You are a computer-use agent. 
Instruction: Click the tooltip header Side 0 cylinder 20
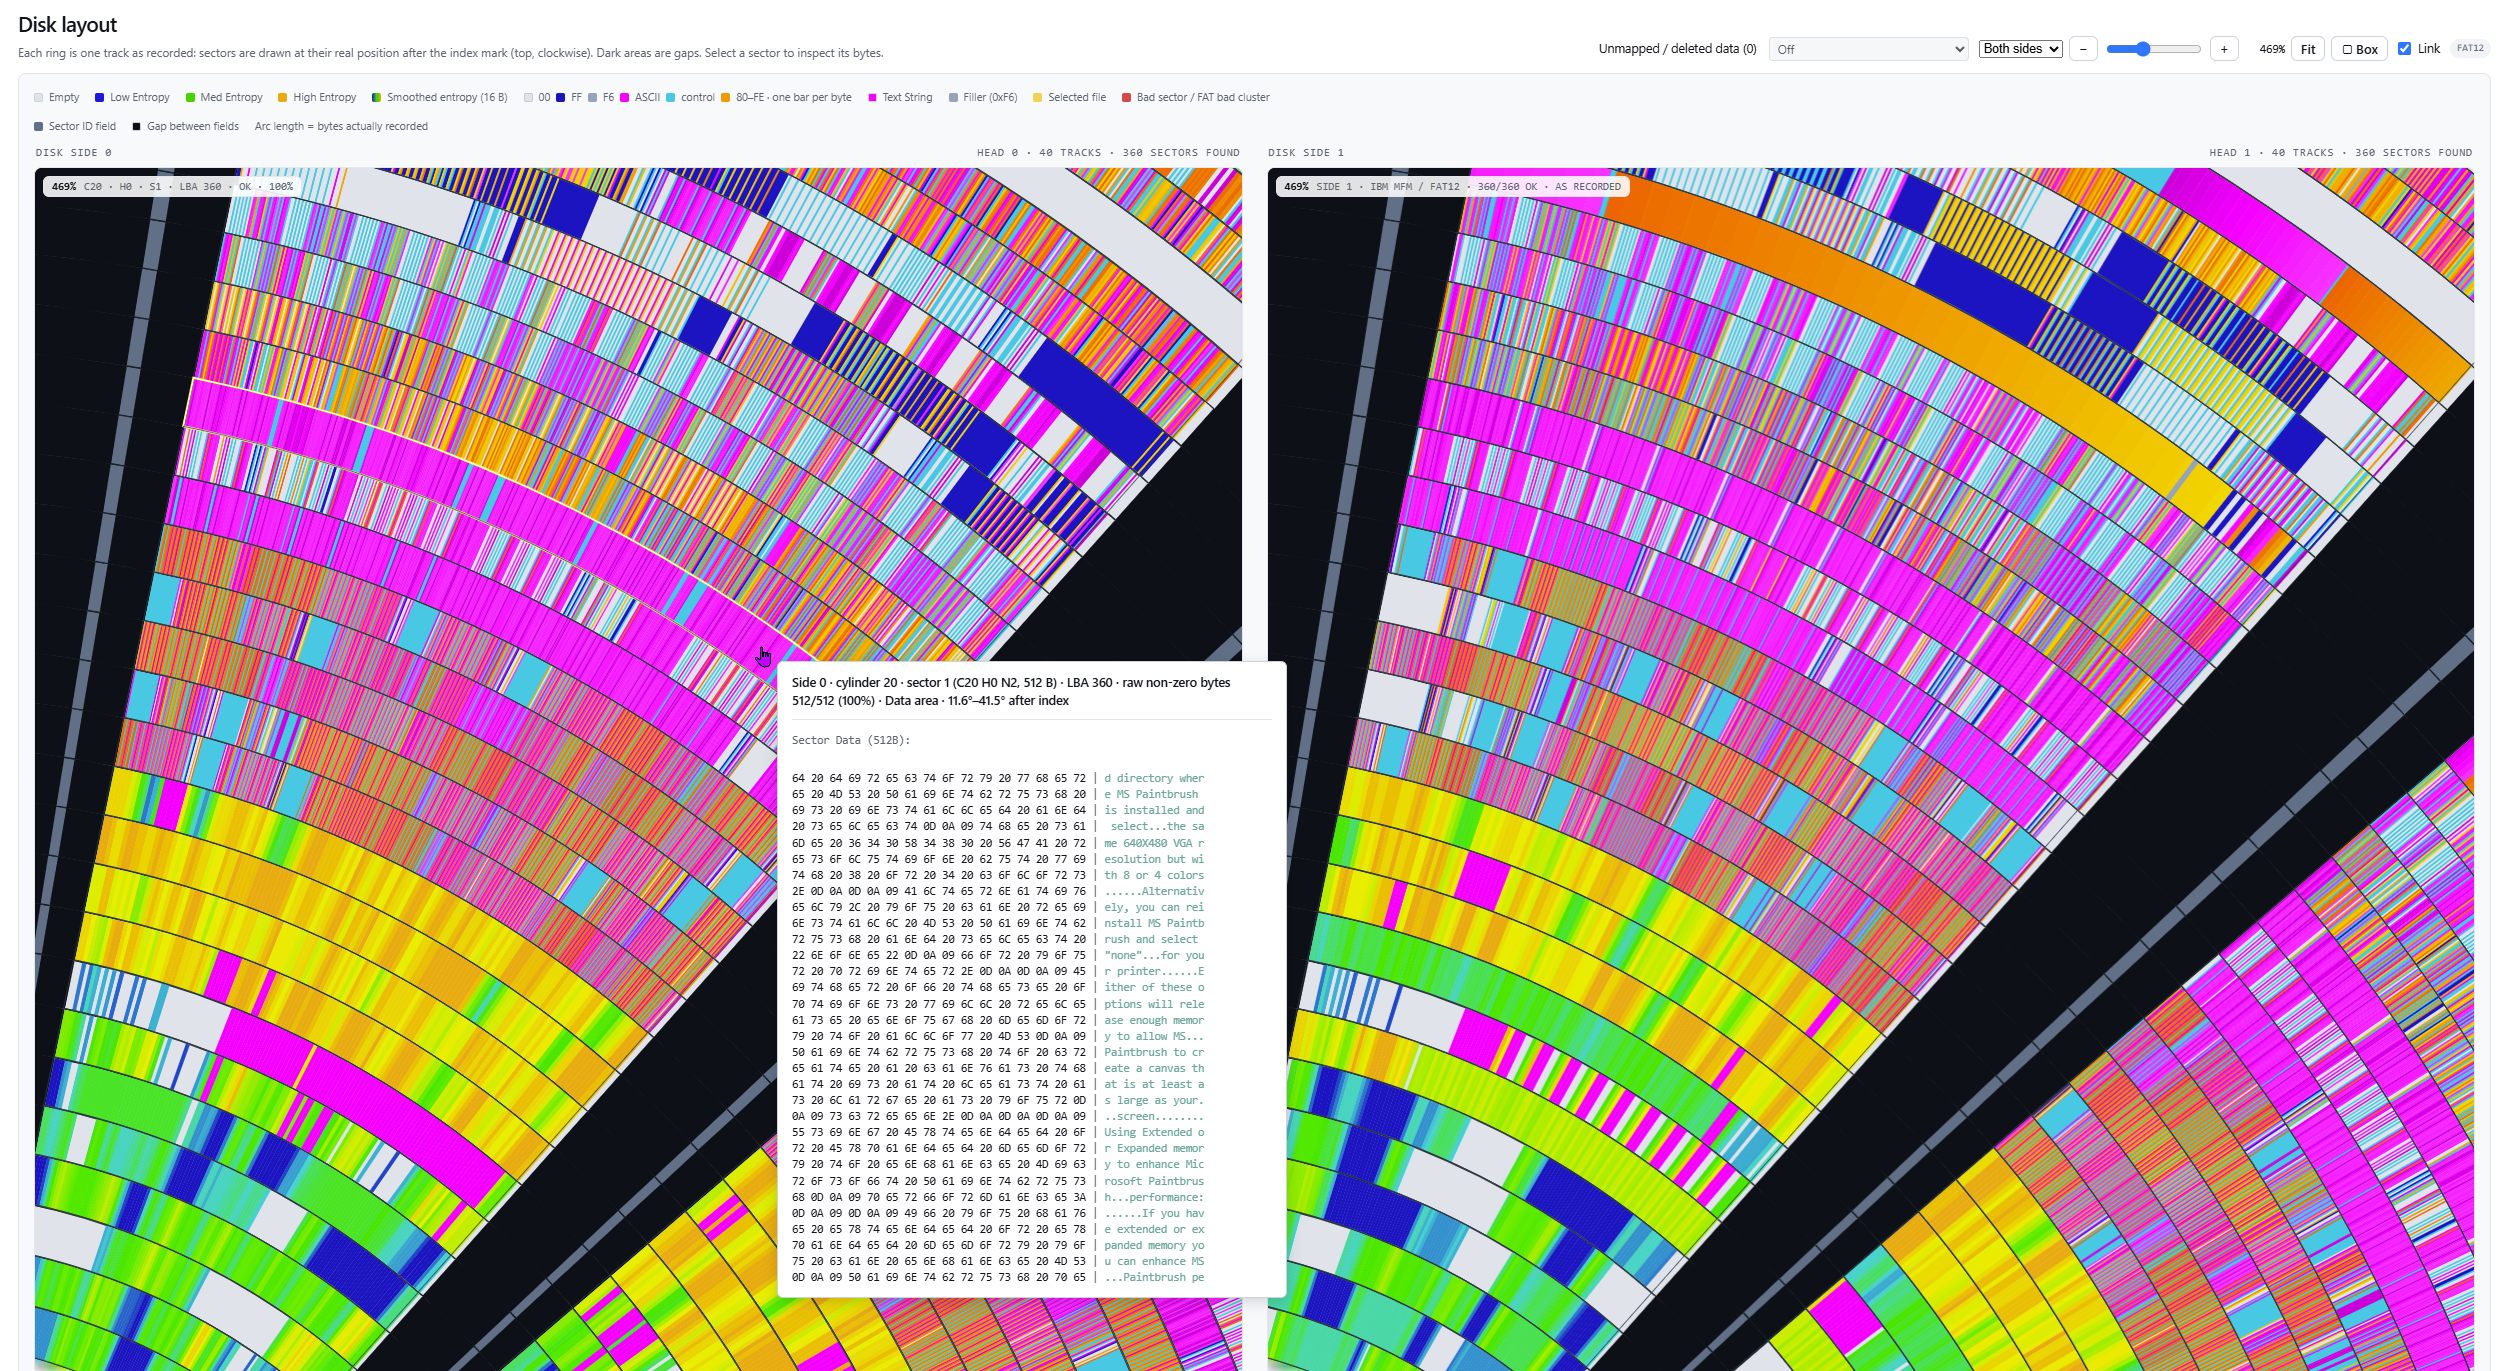[x=1011, y=692]
